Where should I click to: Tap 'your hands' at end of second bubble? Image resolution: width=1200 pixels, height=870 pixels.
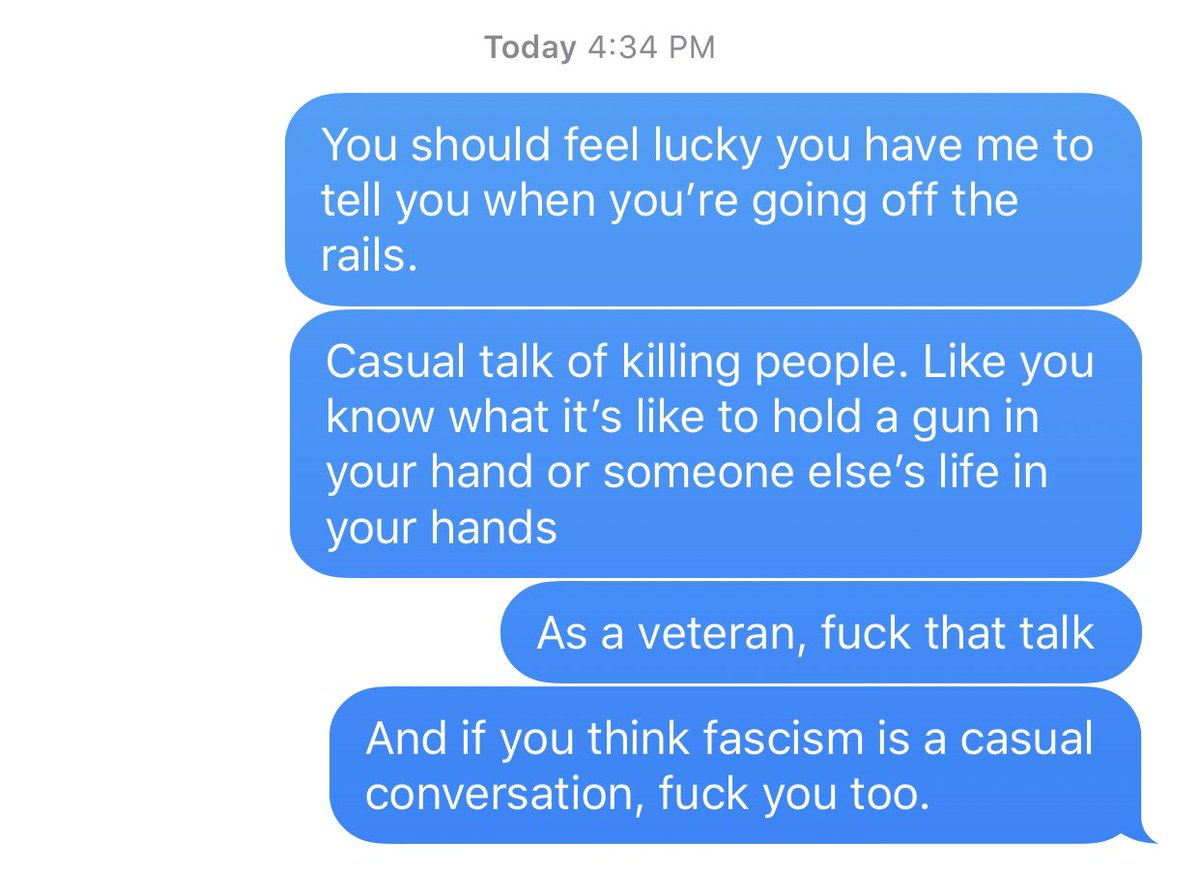pos(441,527)
